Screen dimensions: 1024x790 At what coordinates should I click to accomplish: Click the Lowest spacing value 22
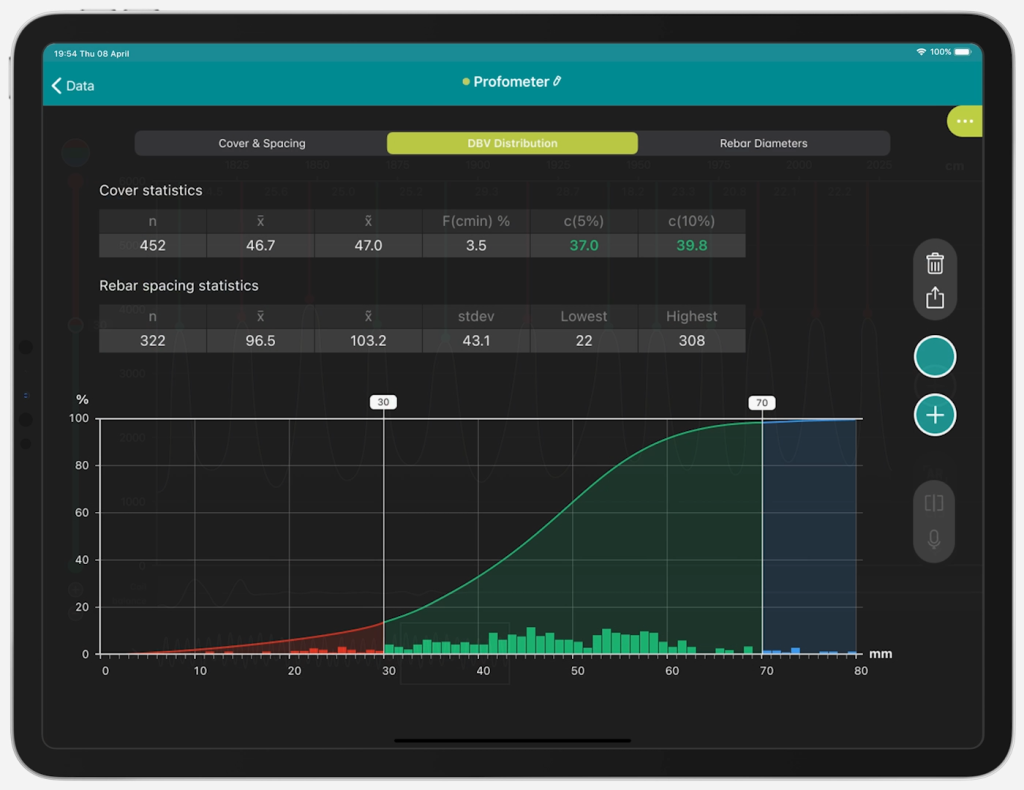point(584,341)
